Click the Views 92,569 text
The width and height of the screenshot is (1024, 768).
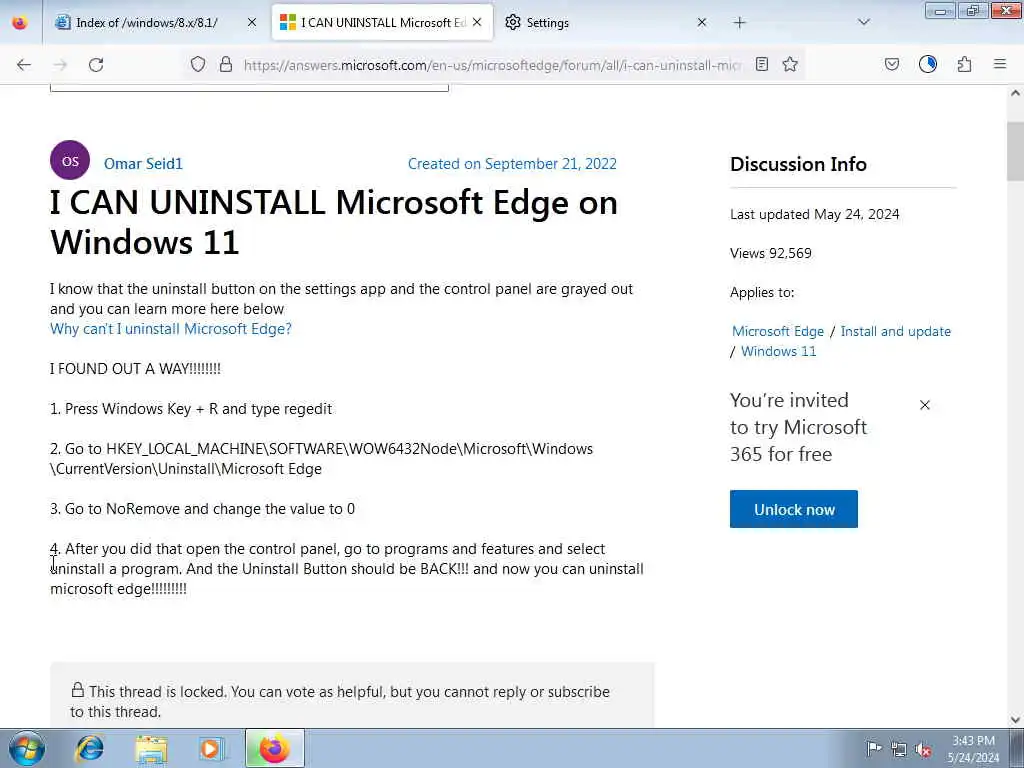click(771, 253)
